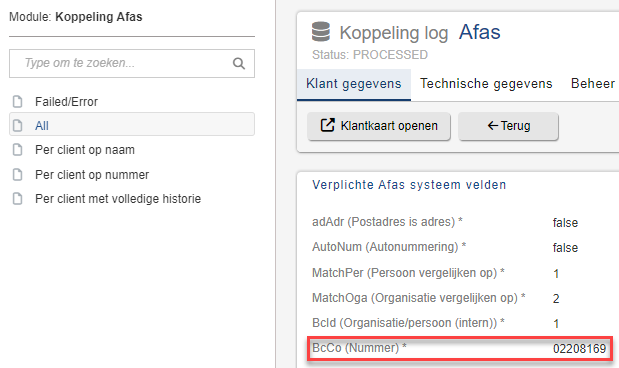Click the document icon beside All
Screen dimensions: 619x368
point(18,126)
